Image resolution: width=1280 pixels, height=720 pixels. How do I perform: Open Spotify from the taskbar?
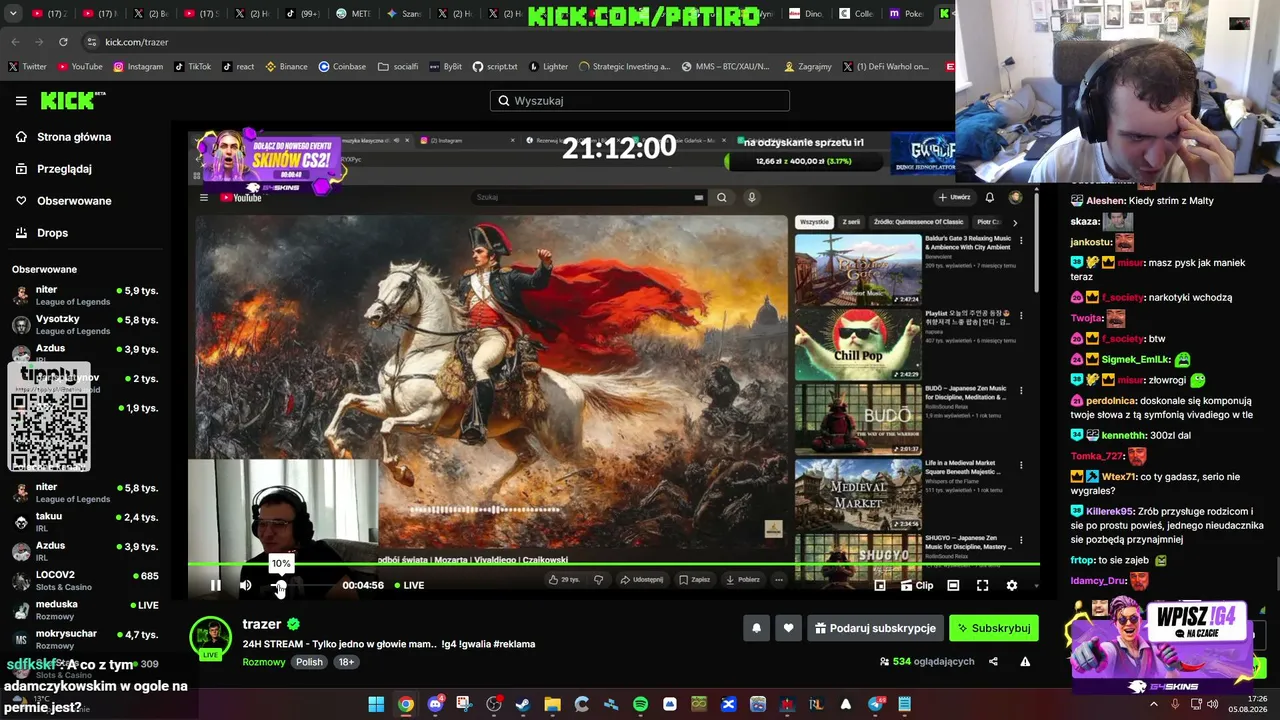[x=640, y=704]
